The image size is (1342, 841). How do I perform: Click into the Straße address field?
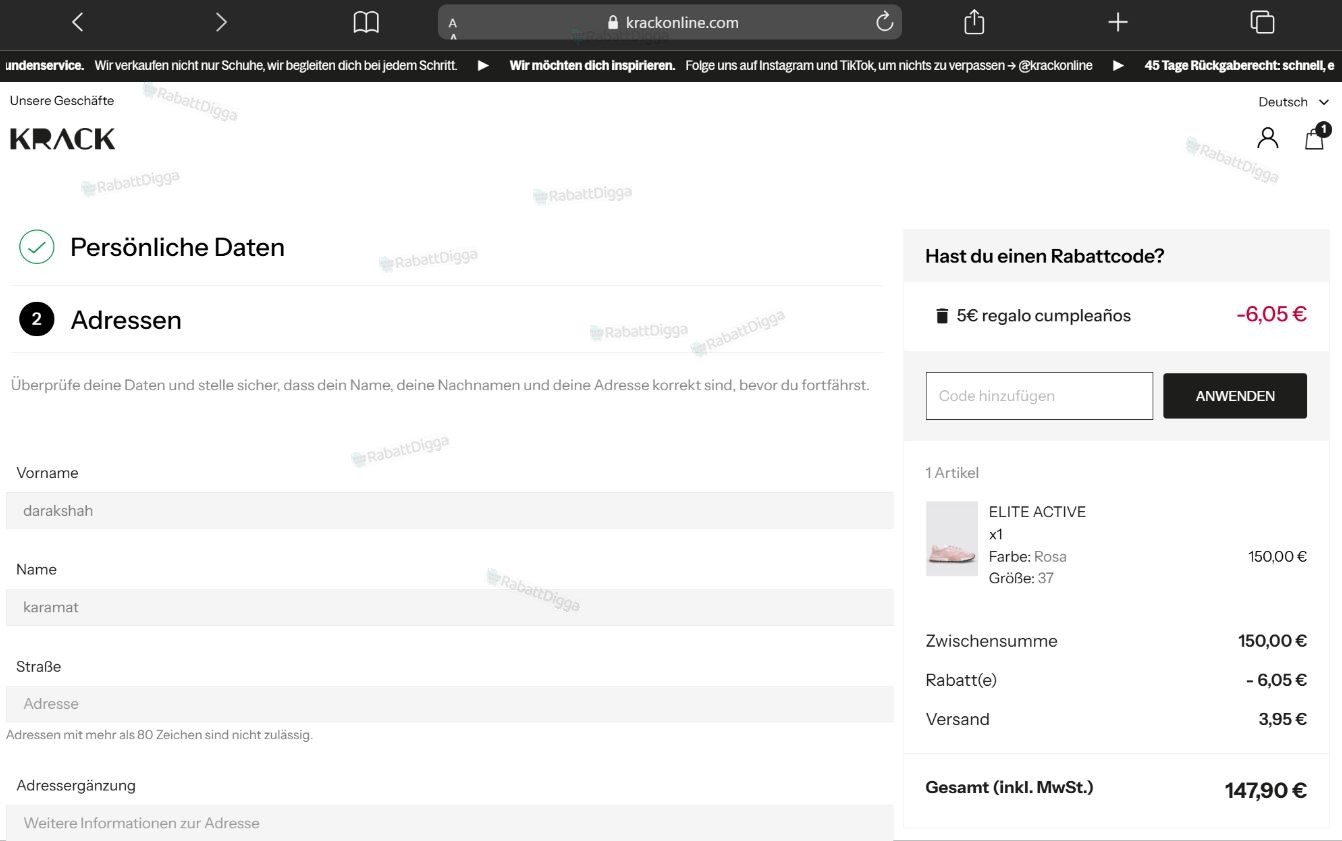pyautogui.click(x=450, y=704)
